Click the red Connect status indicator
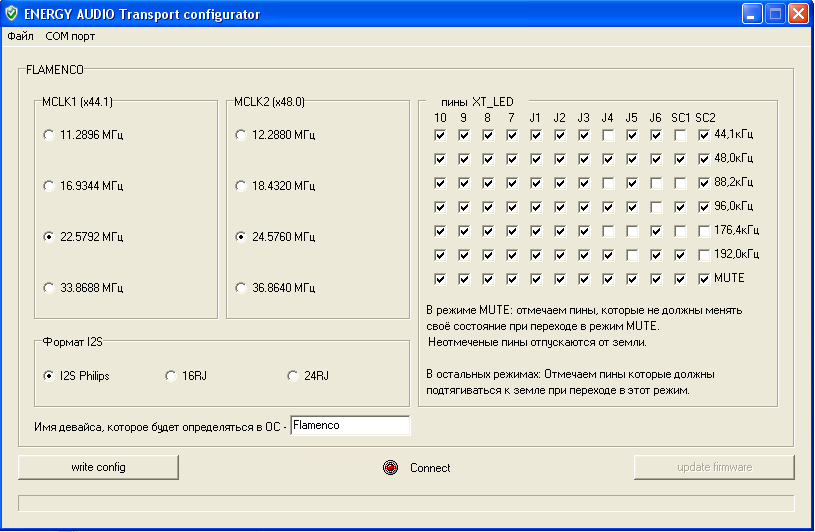The width and height of the screenshot is (815, 532). click(390, 468)
